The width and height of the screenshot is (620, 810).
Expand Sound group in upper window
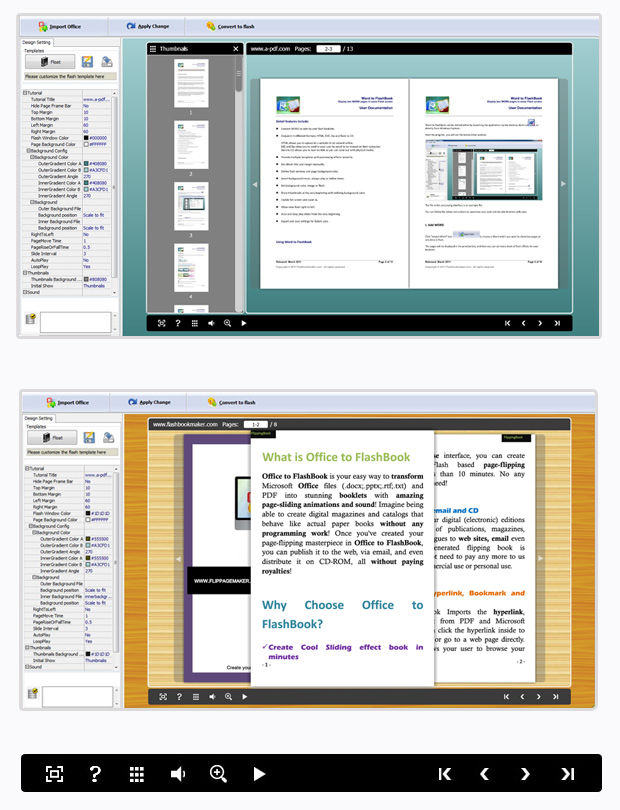tap(25, 292)
